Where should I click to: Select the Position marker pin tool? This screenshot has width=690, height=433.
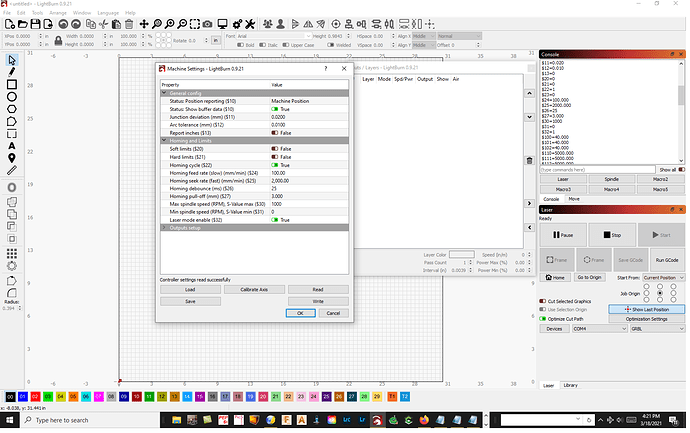12,158
